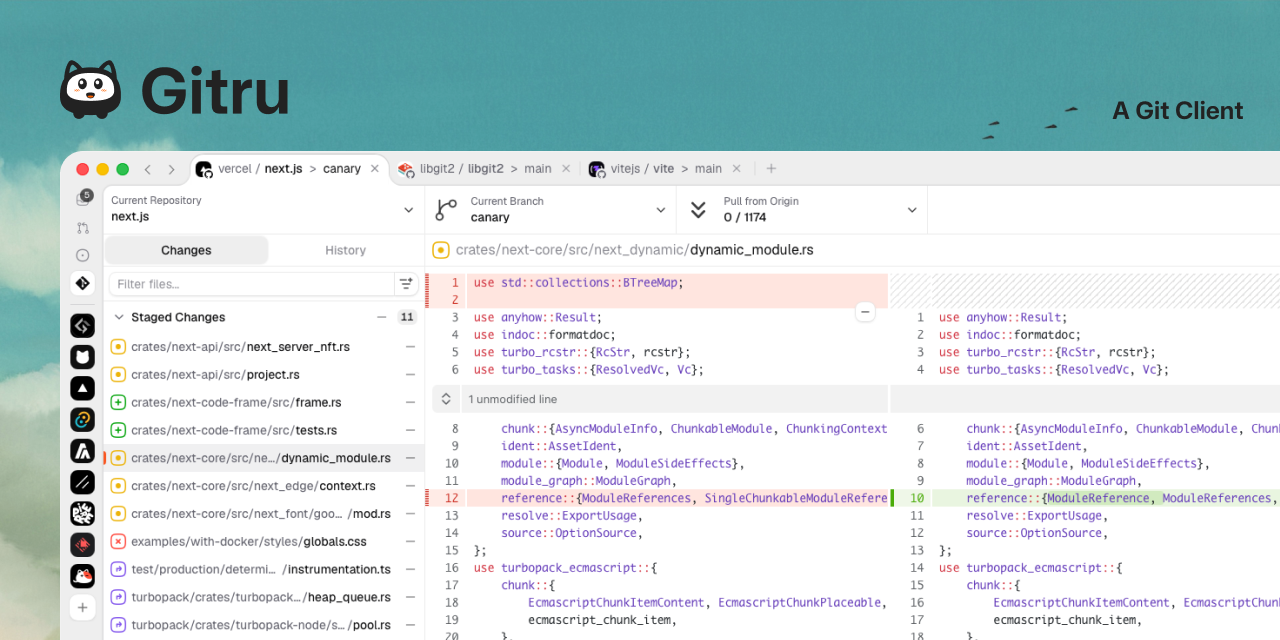
Task: Open the white-pattern repository avatar in sidebar
Action: click(83, 514)
